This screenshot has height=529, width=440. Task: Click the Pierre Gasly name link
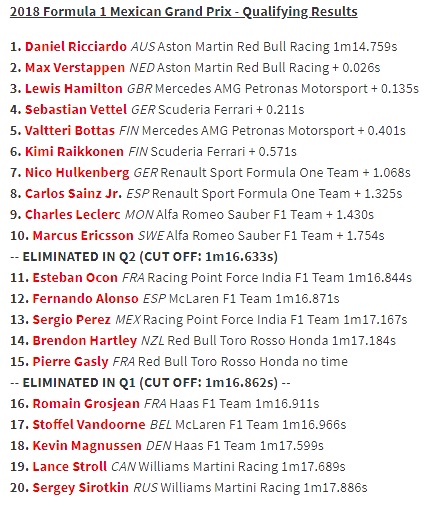(70, 361)
